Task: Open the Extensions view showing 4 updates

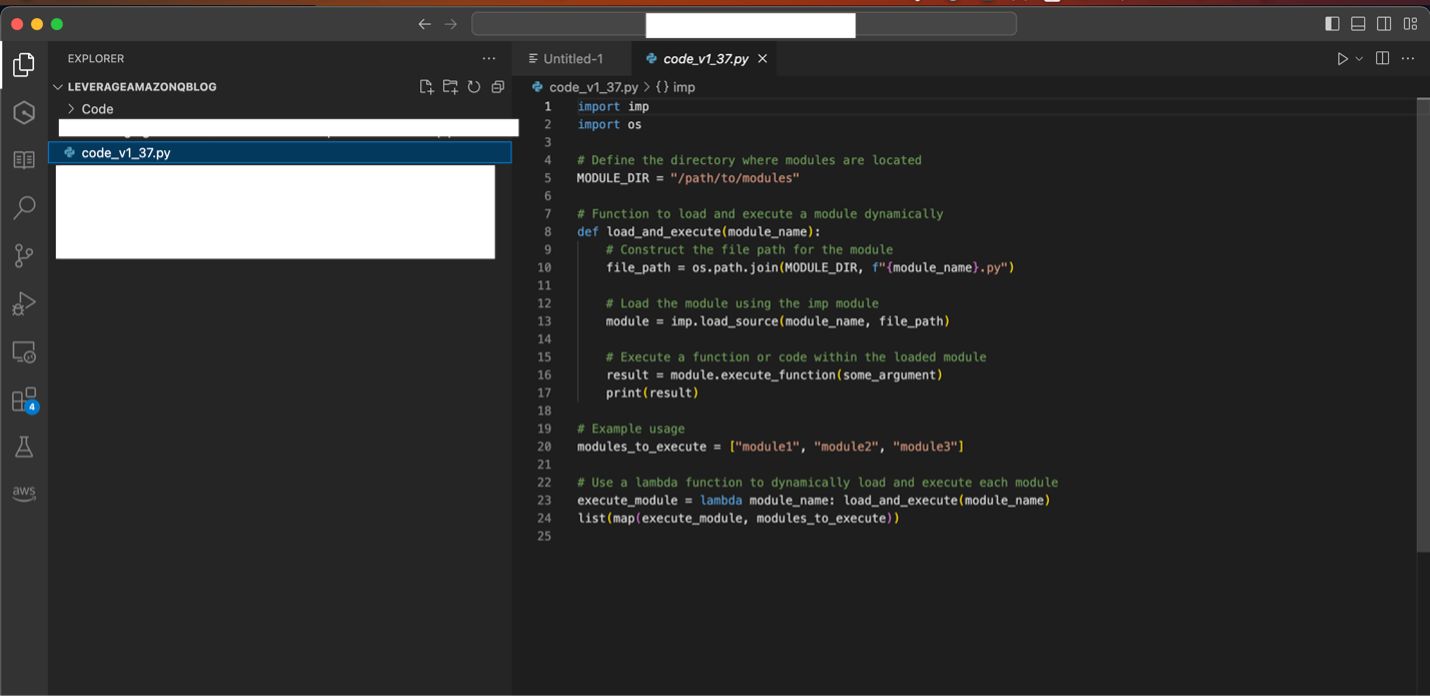Action: coord(23,399)
